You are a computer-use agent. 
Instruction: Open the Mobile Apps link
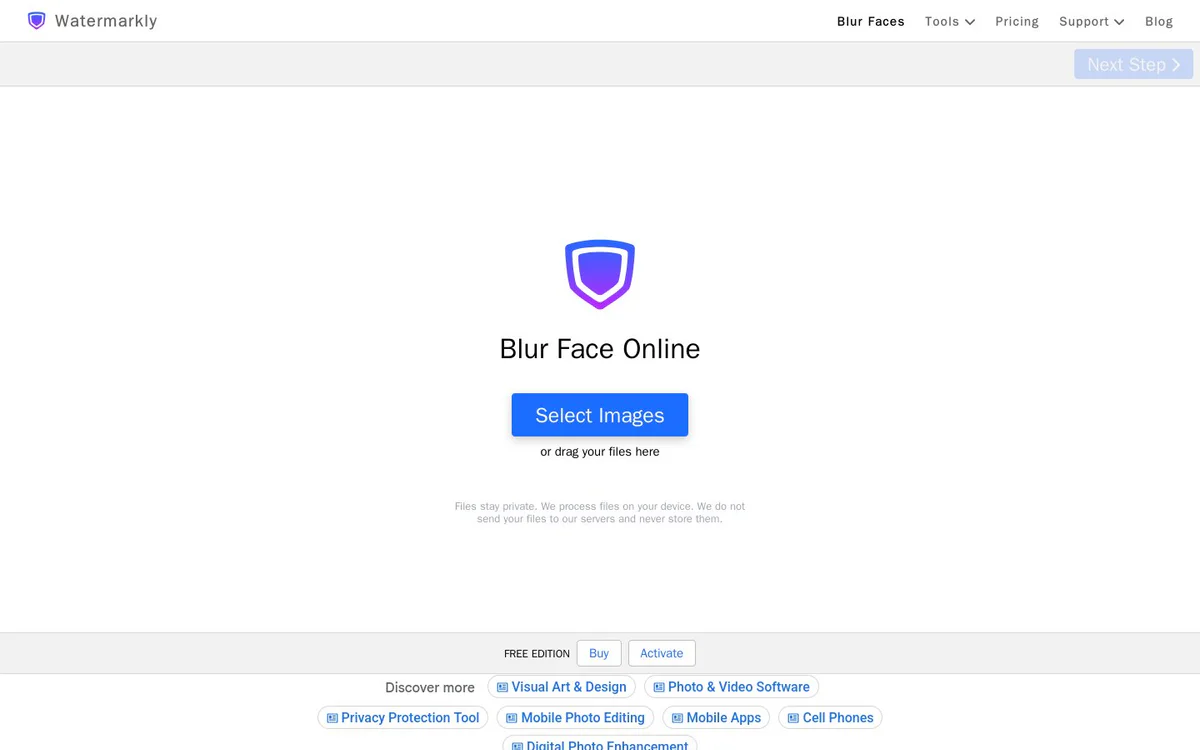click(716, 718)
